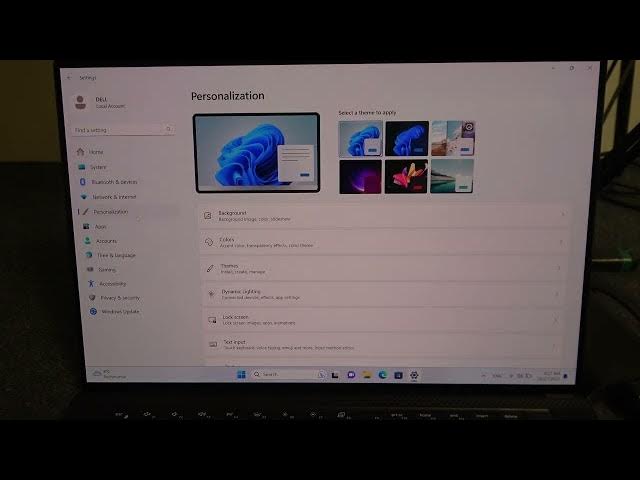Apply the colorful flower dark theme
The image size is (640, 480).
406,176
